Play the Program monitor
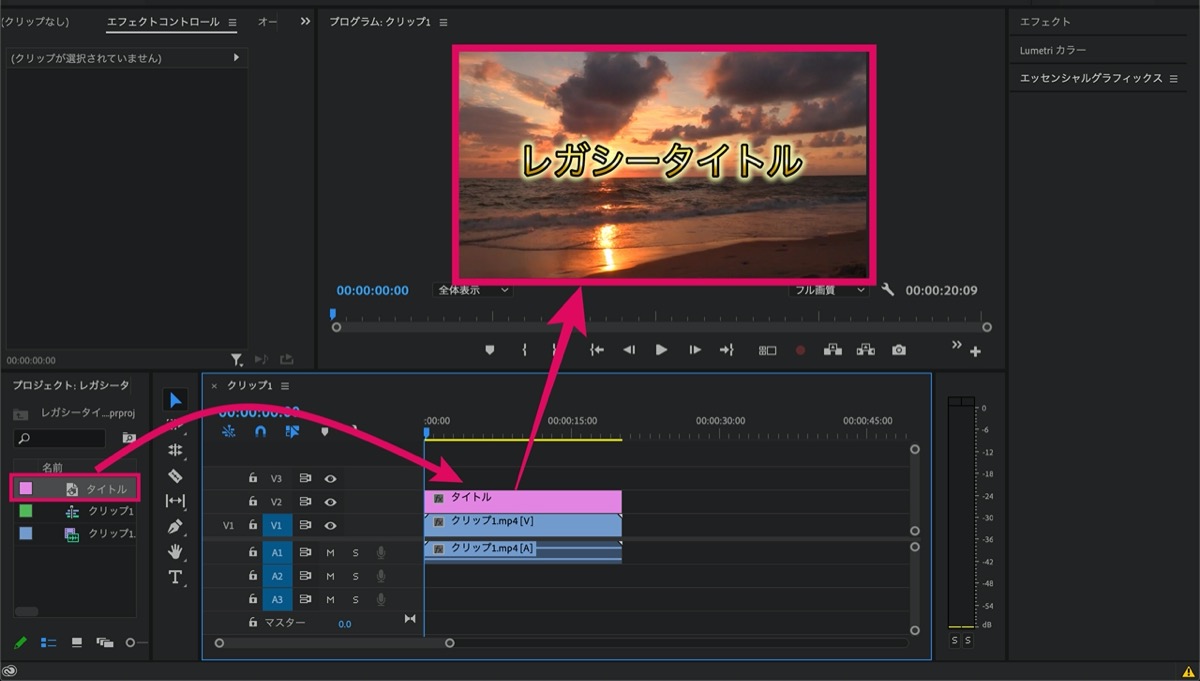 point(661,350)
